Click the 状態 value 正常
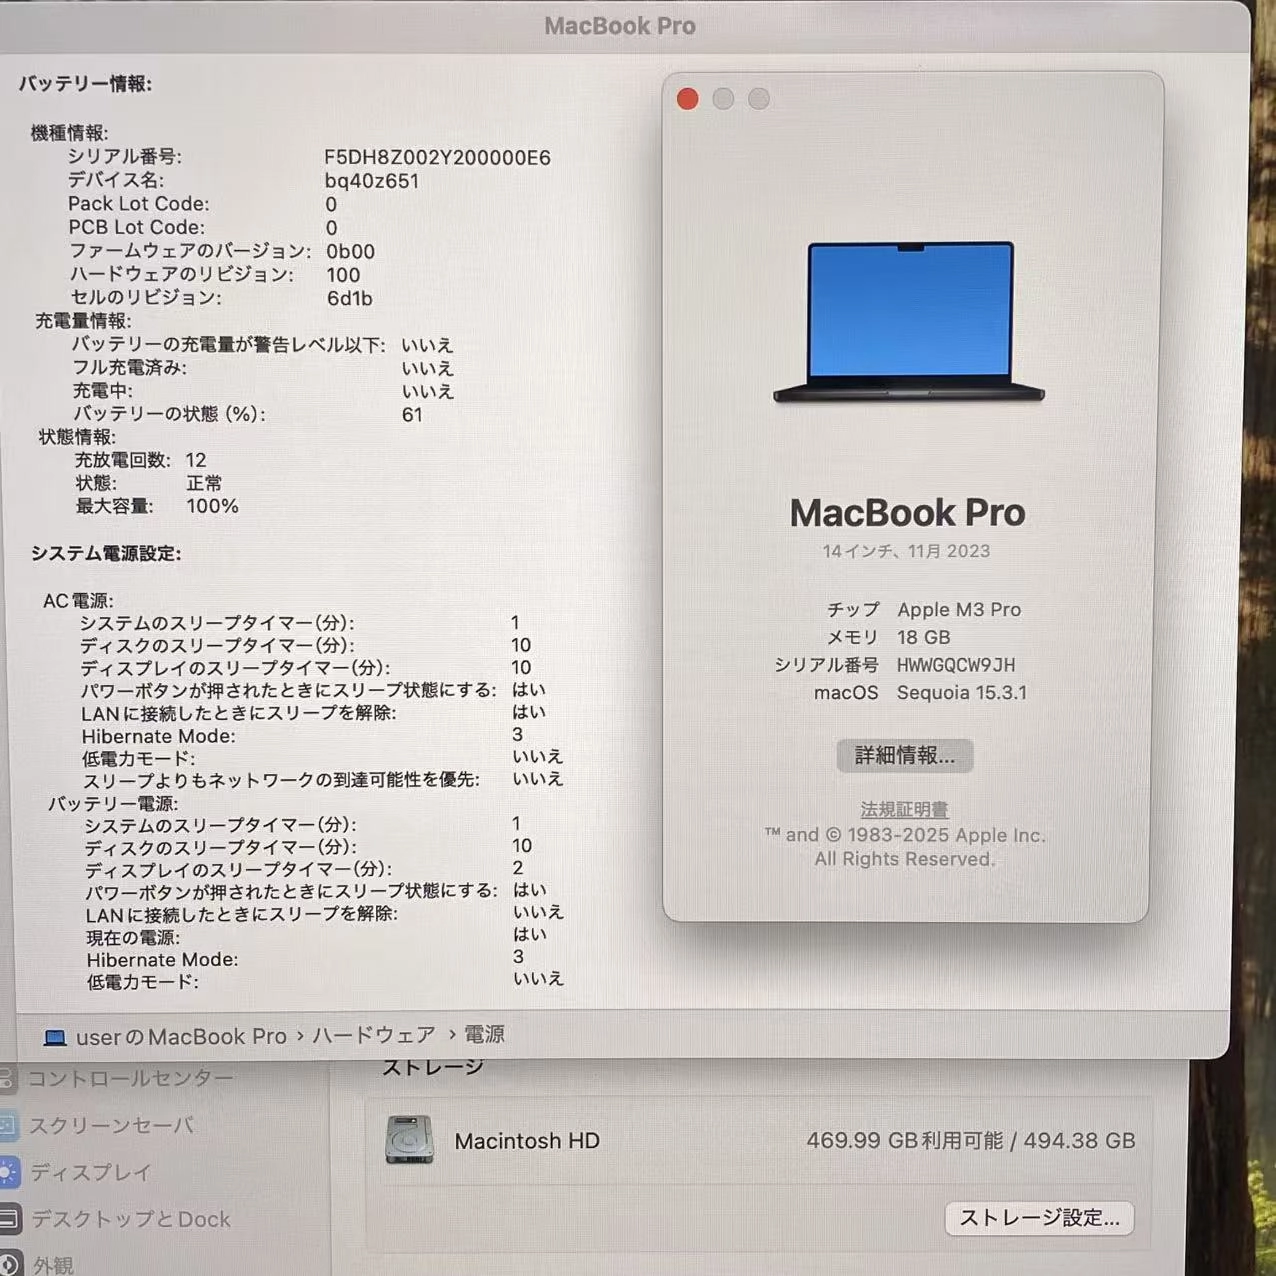The height and width of the screenshot is (1276, 1276). (x=204, y=483)
